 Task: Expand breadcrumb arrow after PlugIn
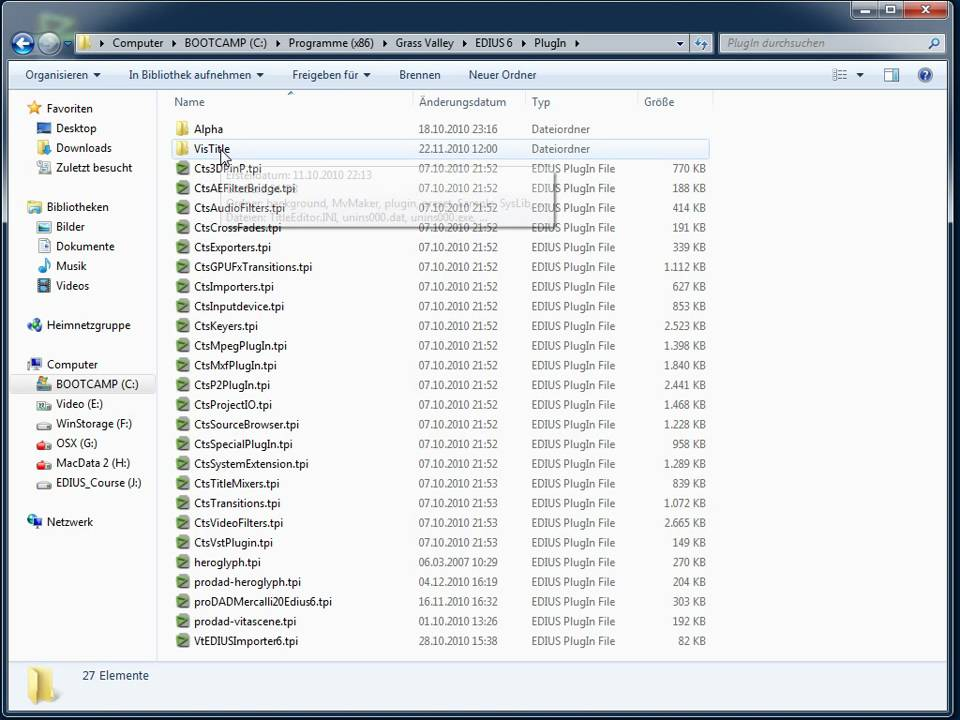pos(577,43)
